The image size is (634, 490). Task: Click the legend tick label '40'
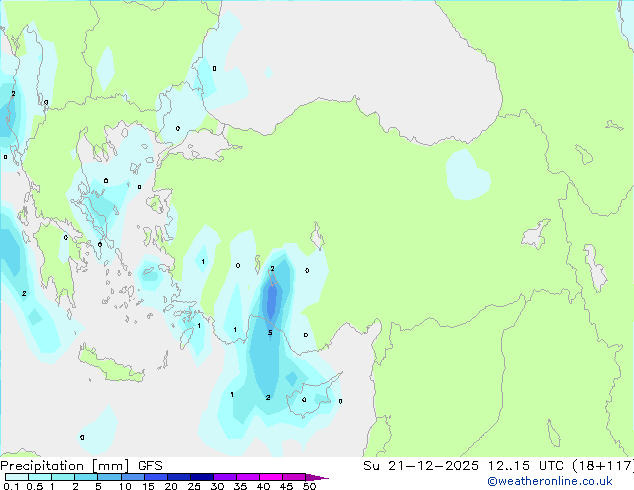pos(263,486)
